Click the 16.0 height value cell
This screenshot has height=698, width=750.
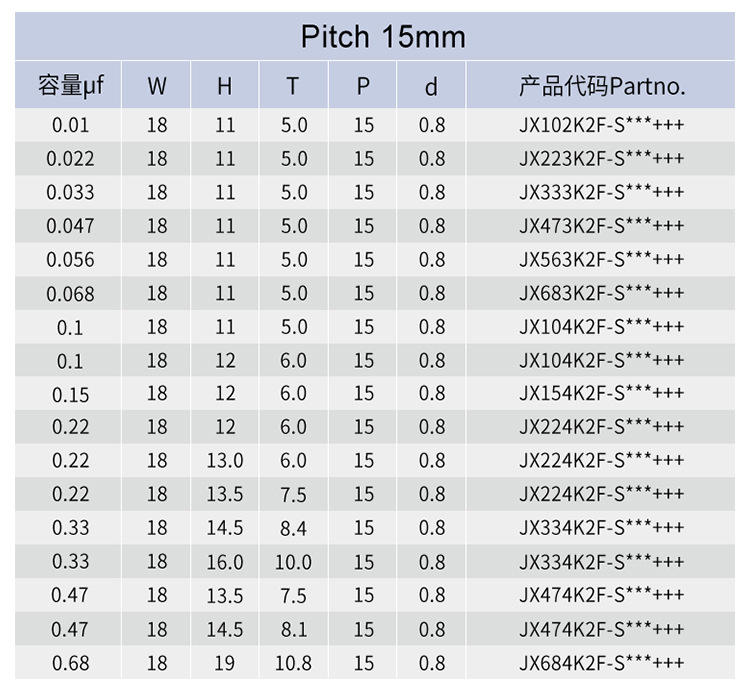(x=225, y=562)
